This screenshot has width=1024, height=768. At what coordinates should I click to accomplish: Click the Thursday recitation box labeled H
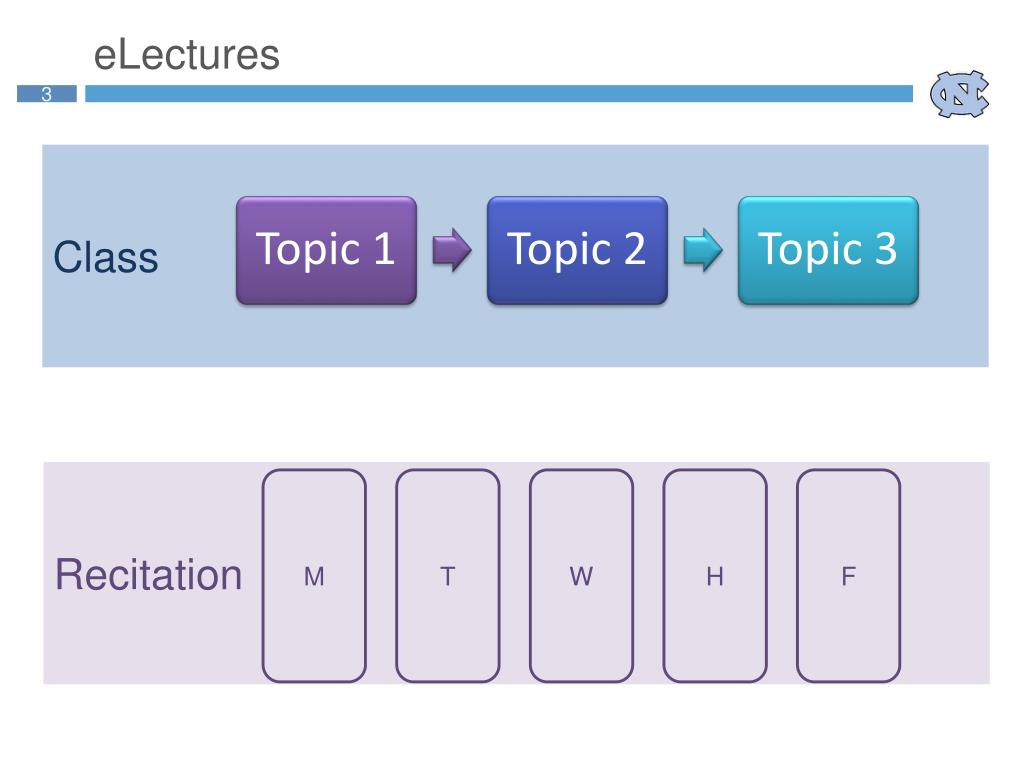coord(715,575)
